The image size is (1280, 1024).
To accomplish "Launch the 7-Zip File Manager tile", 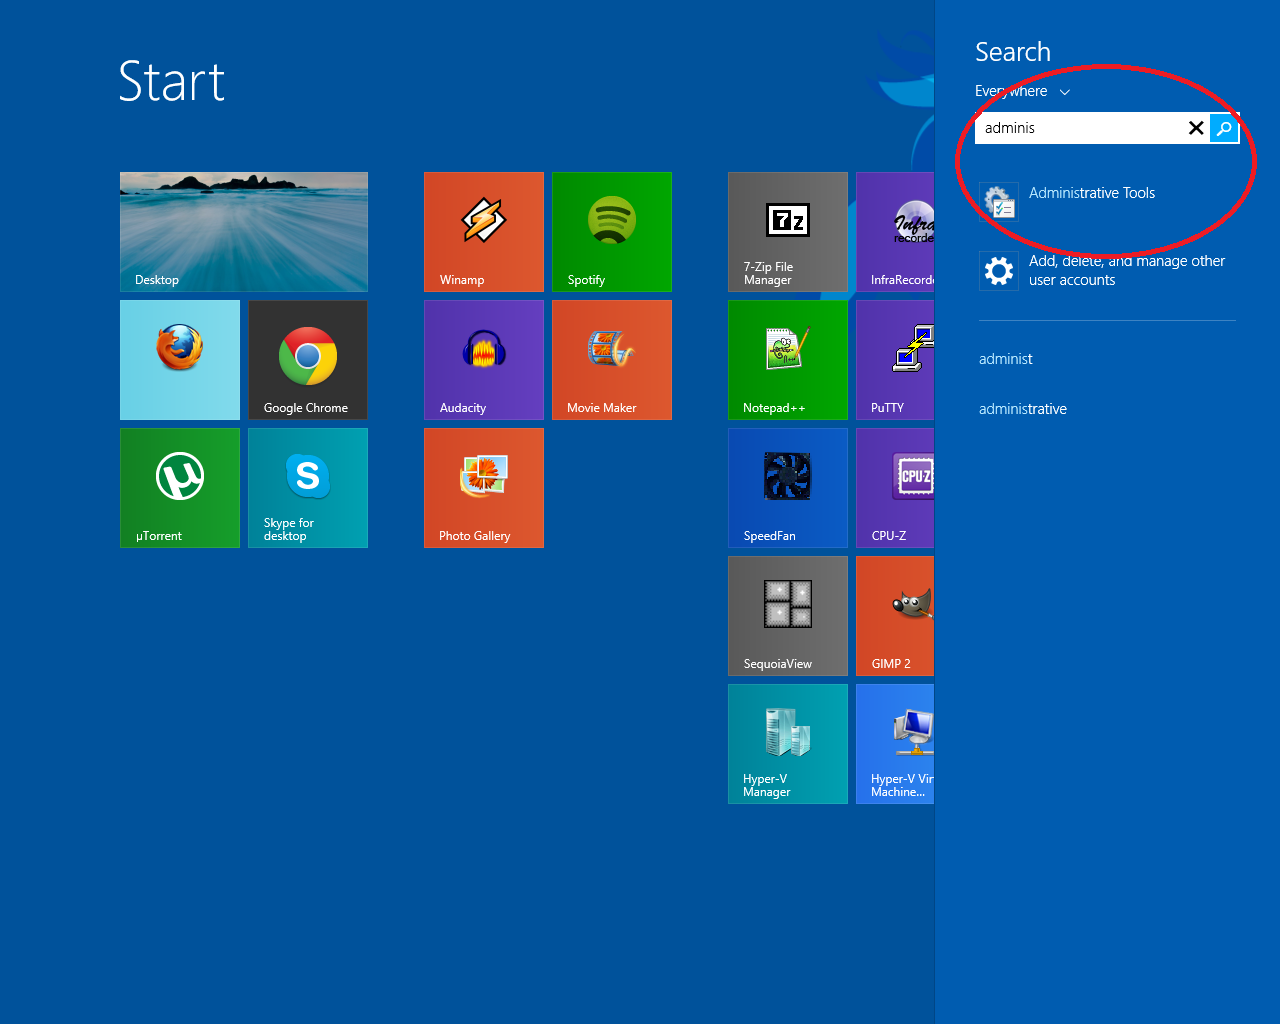I will click(788, 232).
